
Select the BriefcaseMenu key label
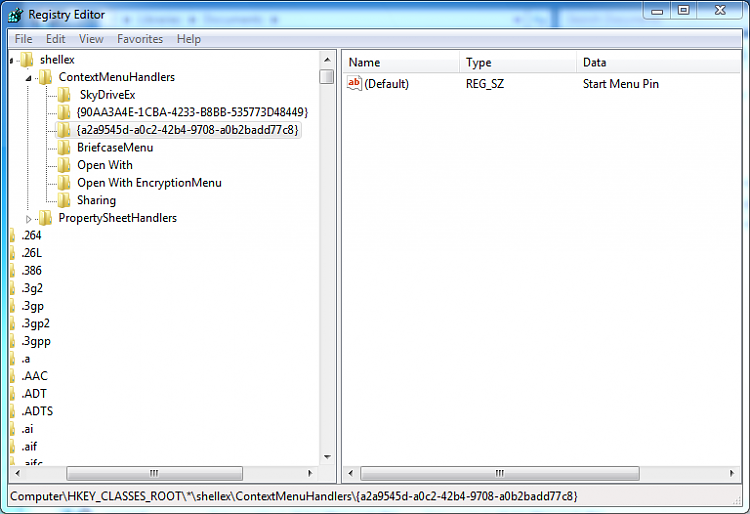(x=115, y=147)
